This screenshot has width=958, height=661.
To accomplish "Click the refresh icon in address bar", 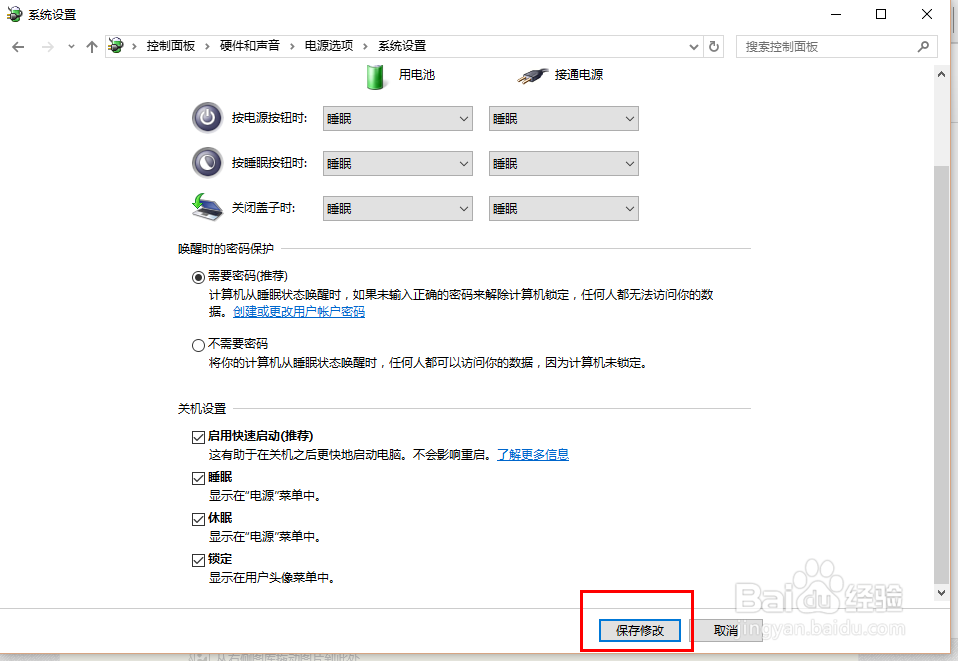I will point(712,45).
